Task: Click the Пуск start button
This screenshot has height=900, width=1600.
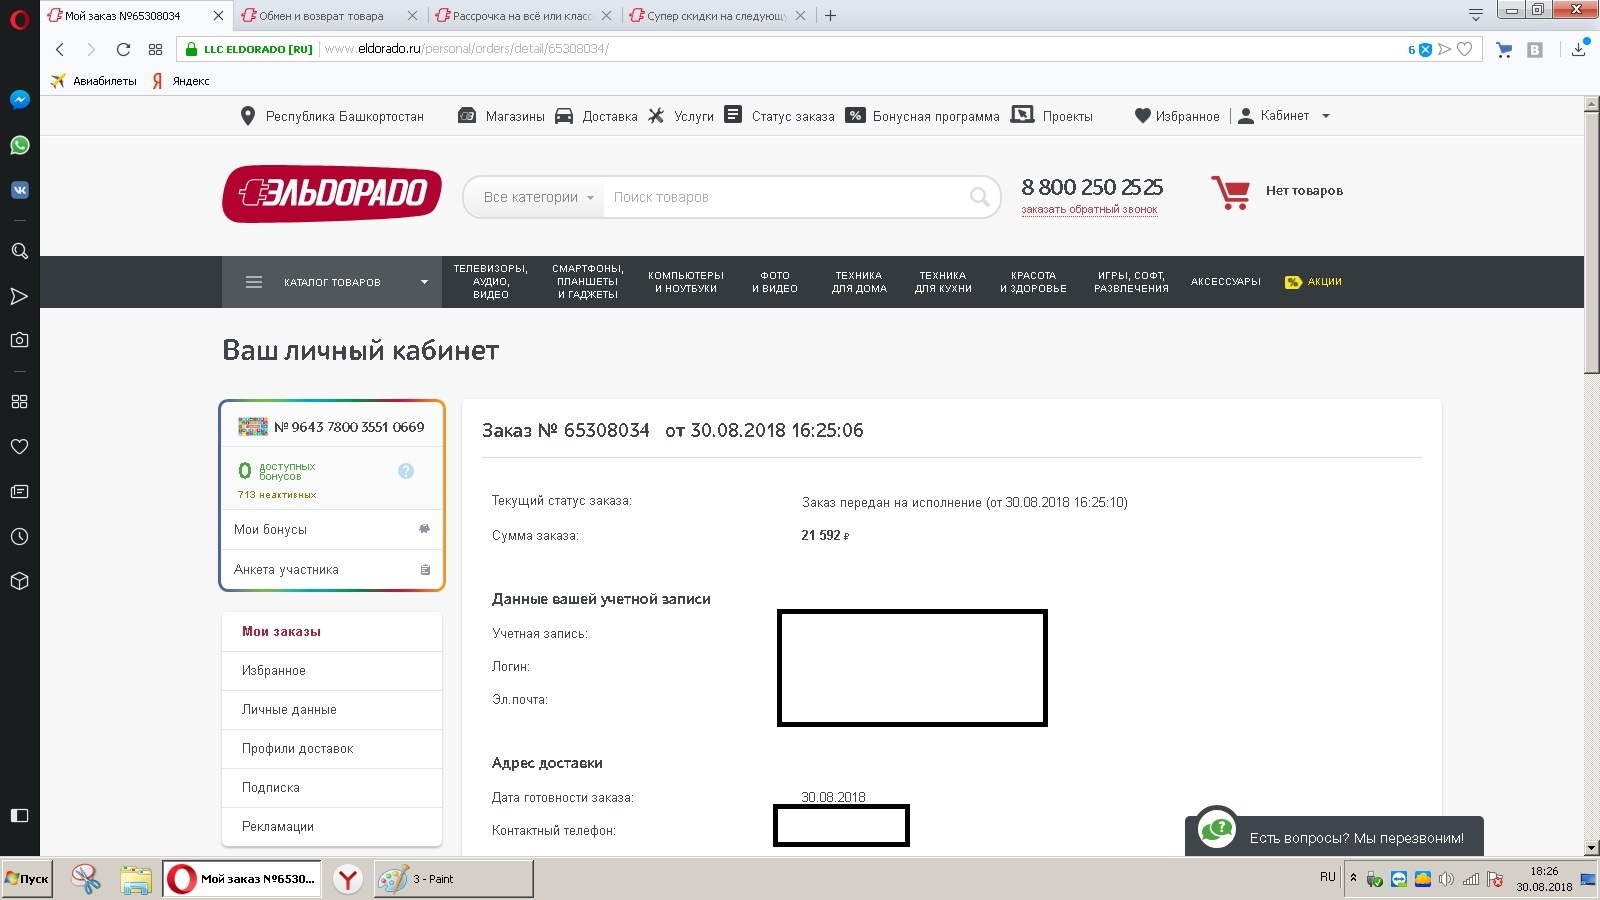Action: click(27, 879)
